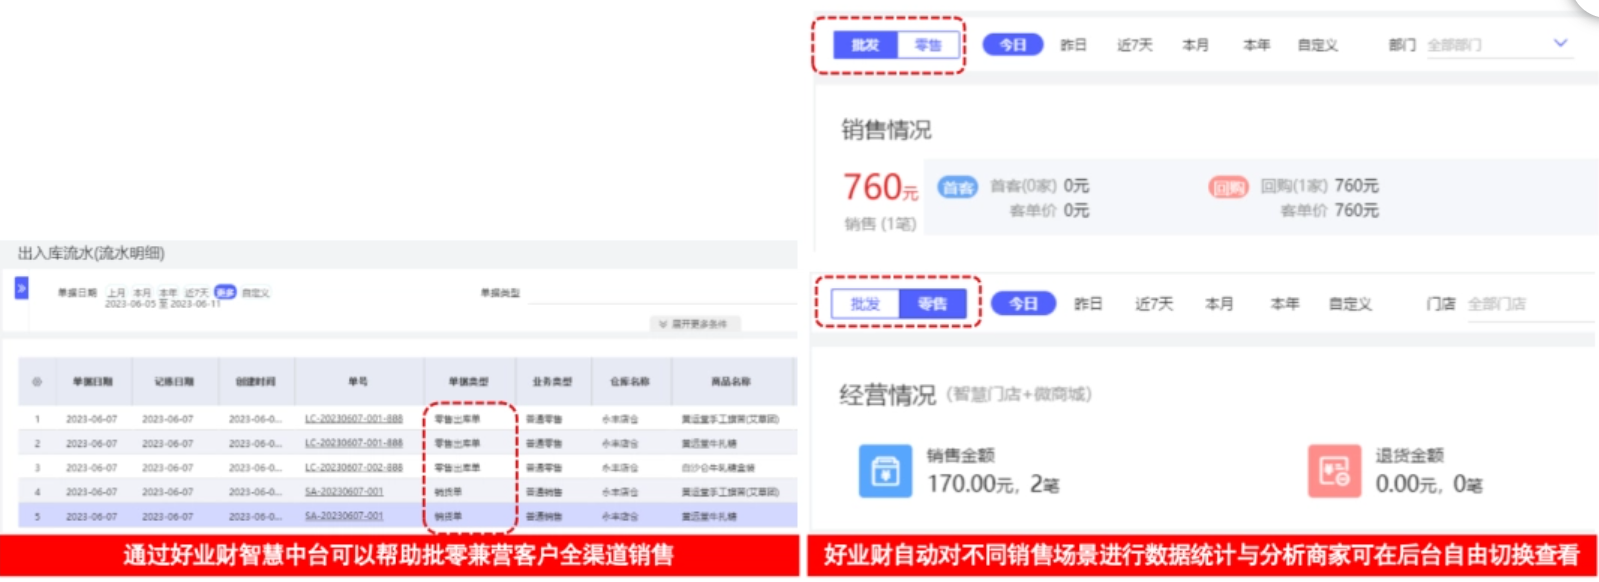Select 昨日 tab next to 部门 filter
The height and width of the screenshot is (582, 1599).
pos(1073,45)
